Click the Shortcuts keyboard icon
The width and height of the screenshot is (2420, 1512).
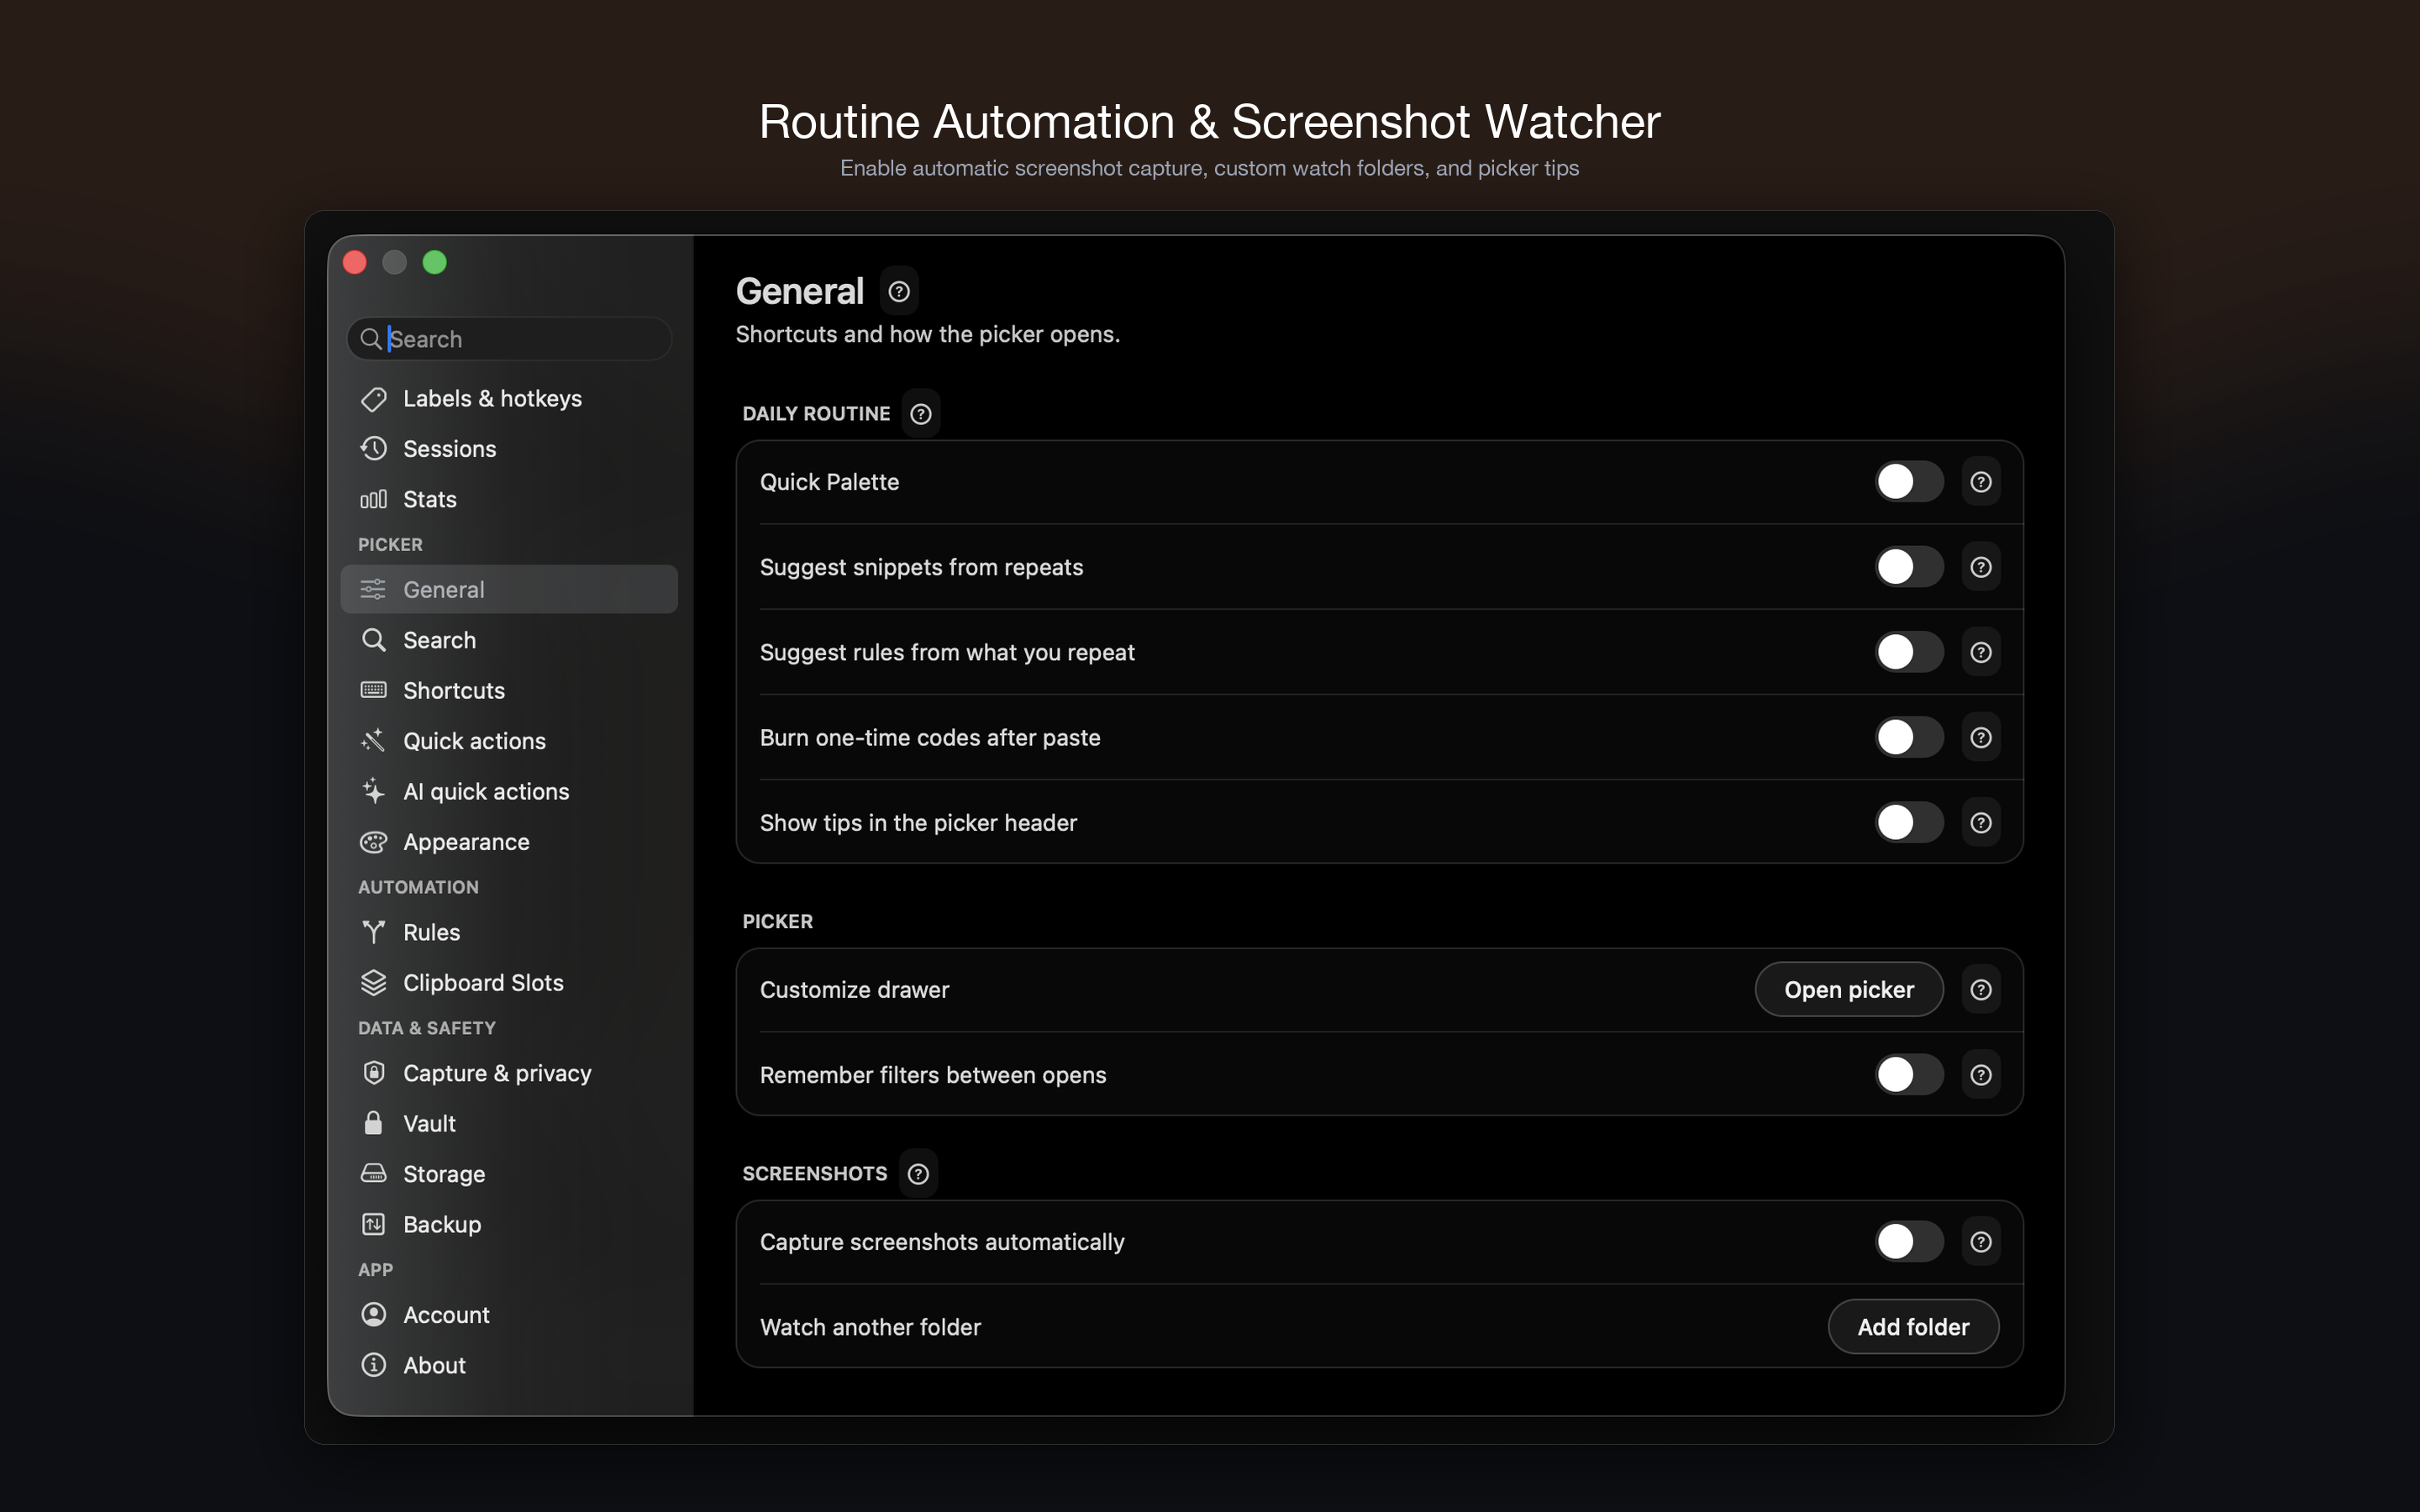tap(373, 690)
